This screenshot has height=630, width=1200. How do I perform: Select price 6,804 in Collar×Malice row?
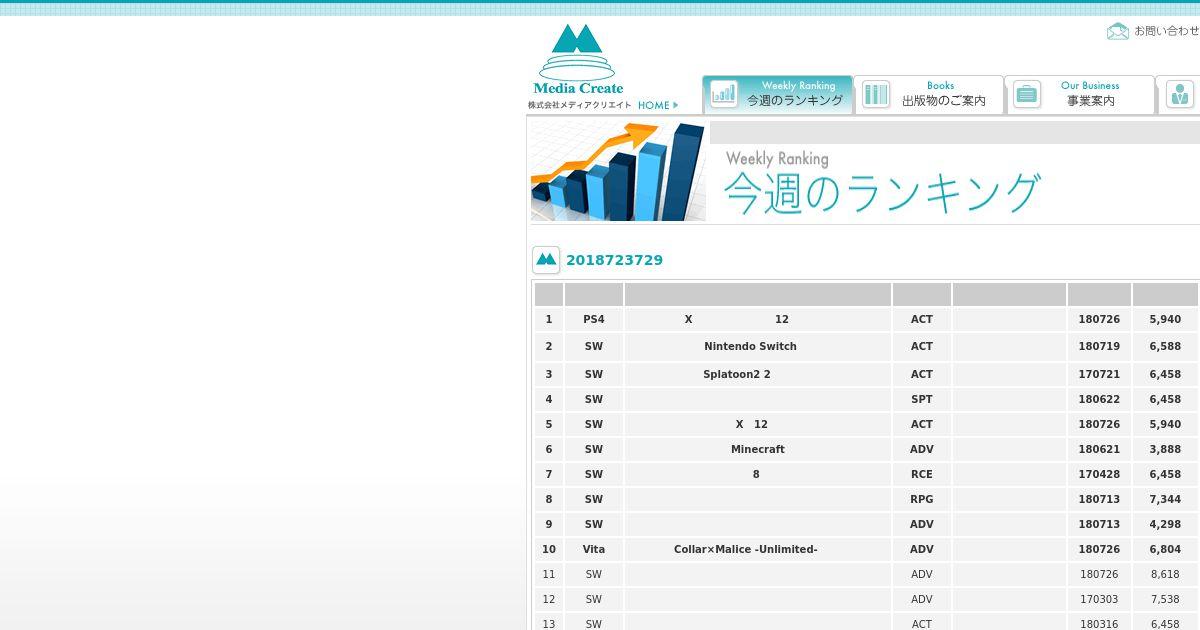1166,549
